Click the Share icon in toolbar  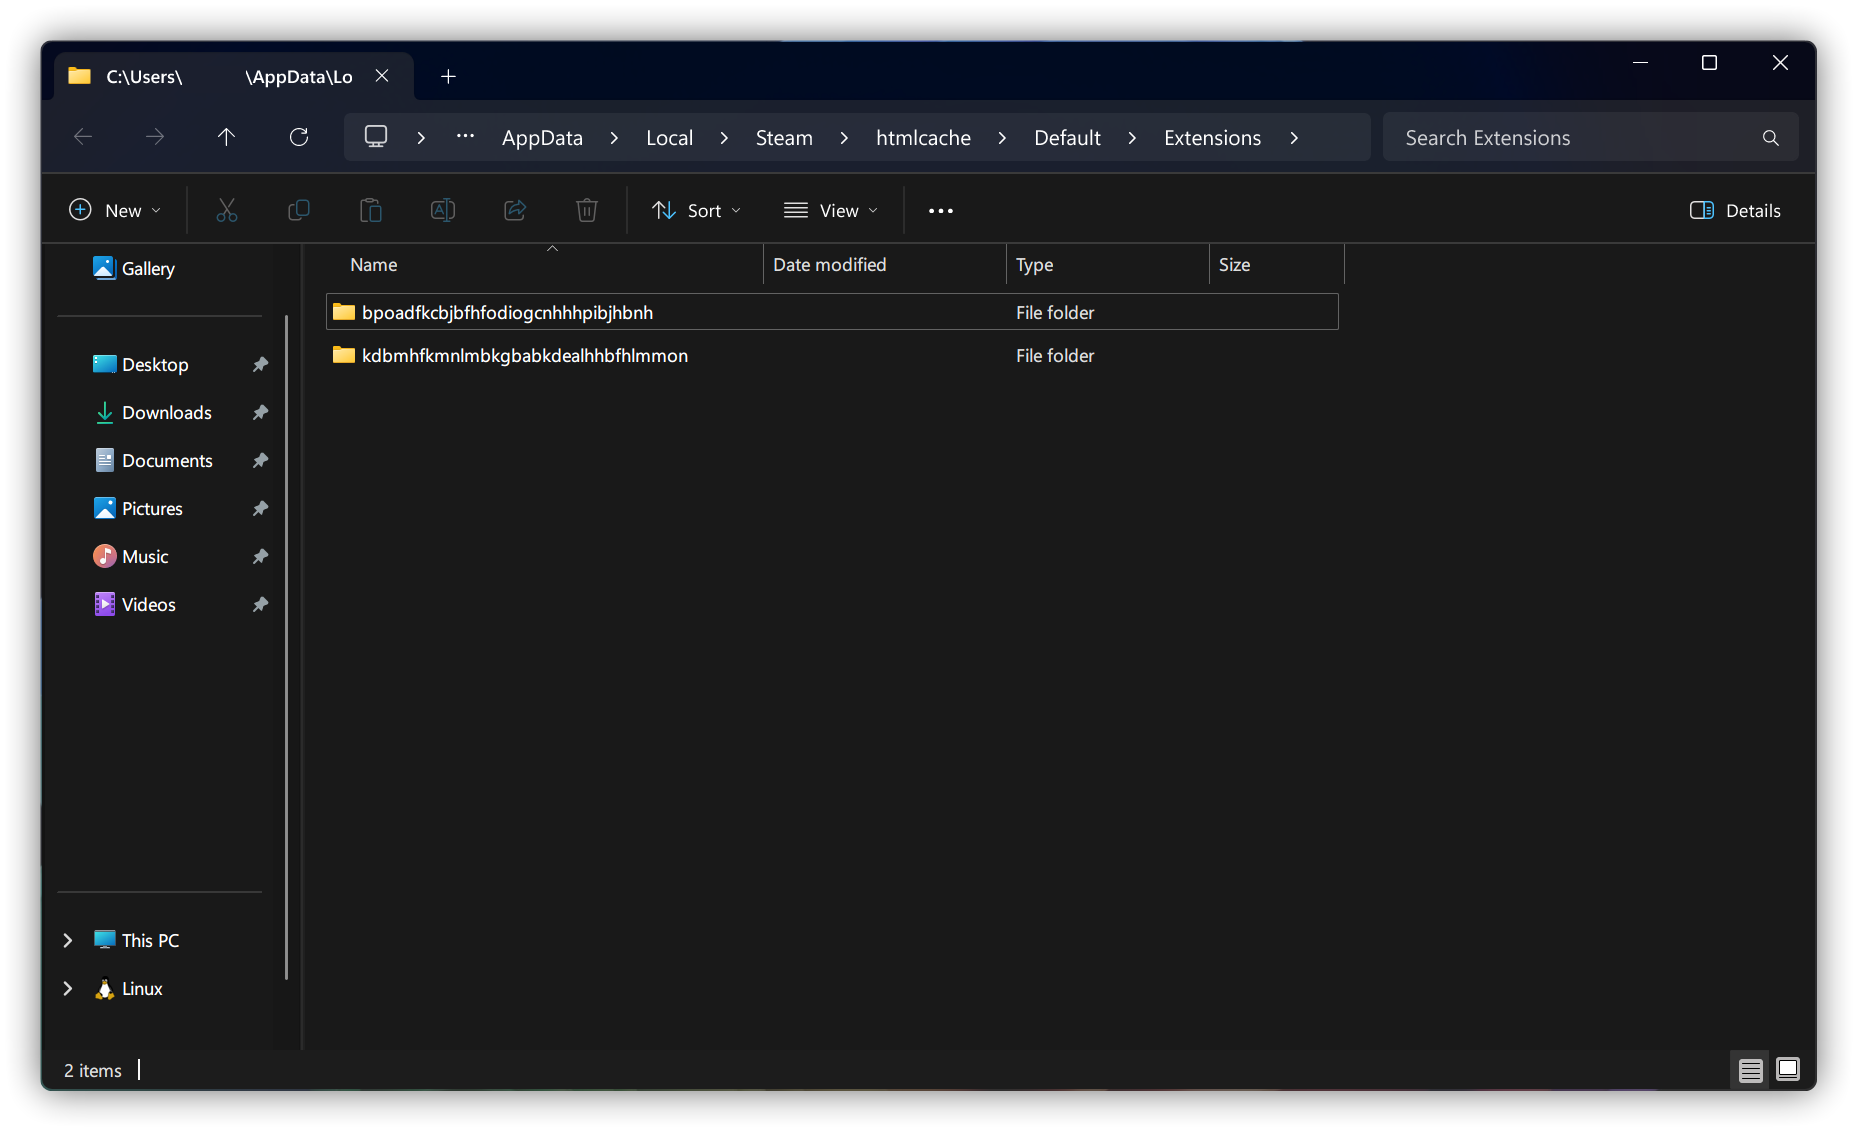click(515, 210)
